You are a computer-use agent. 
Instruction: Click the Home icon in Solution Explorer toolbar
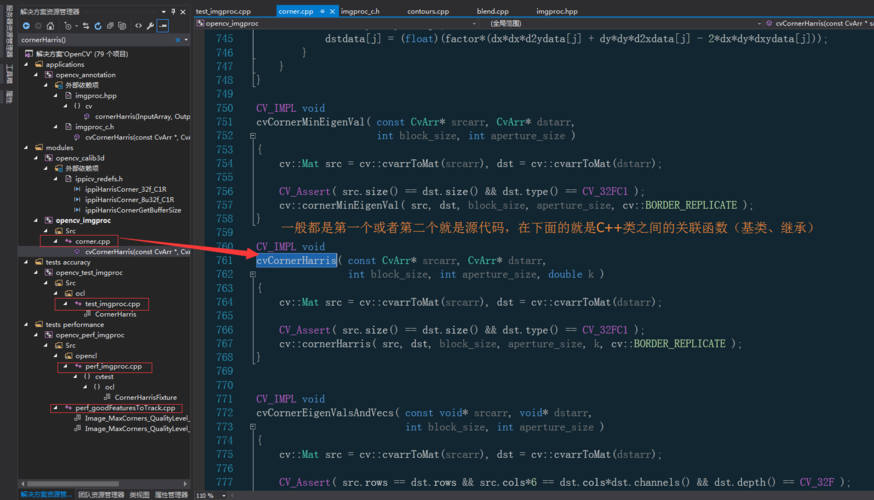[50, 26]
